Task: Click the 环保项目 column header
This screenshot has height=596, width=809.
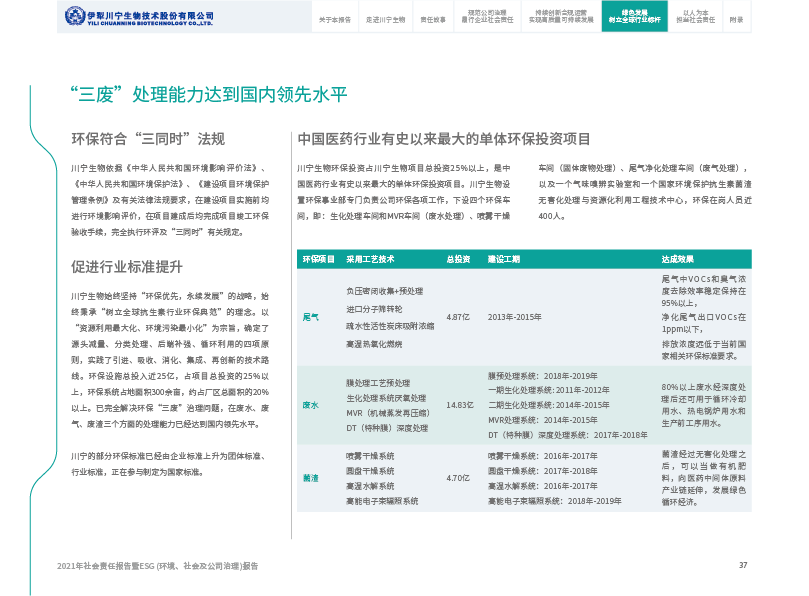Action: click(318, 259)
